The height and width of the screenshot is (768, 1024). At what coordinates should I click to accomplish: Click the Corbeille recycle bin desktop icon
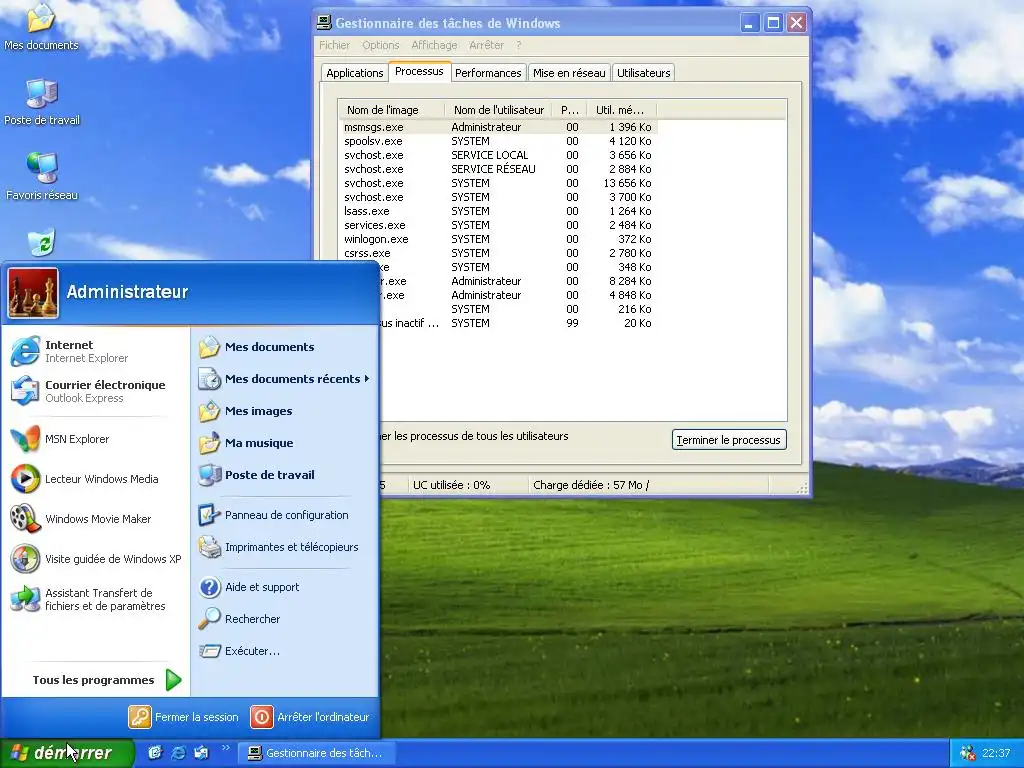coord(41,243)
